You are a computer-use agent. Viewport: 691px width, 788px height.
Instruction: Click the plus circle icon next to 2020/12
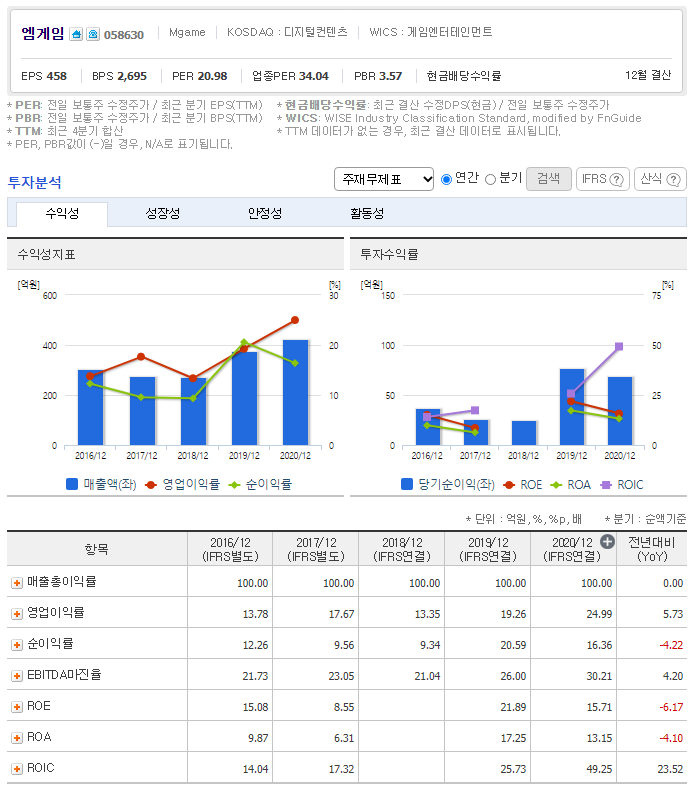(607, 542)
